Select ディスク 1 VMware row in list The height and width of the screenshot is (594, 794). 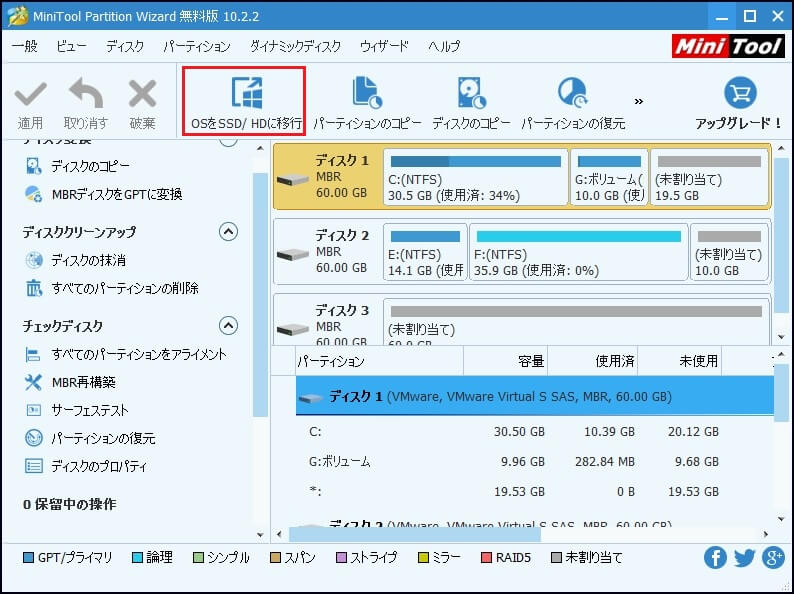pos(535,396)
